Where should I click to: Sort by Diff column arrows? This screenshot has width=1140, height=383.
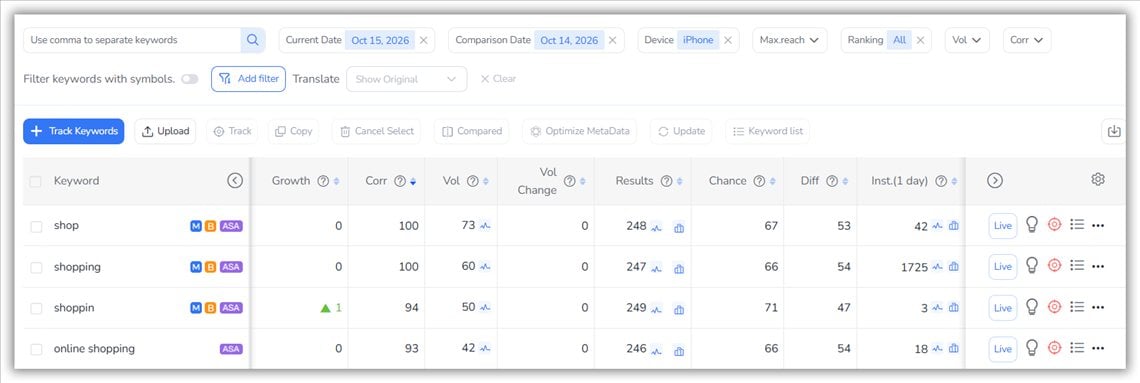point(846,181)
